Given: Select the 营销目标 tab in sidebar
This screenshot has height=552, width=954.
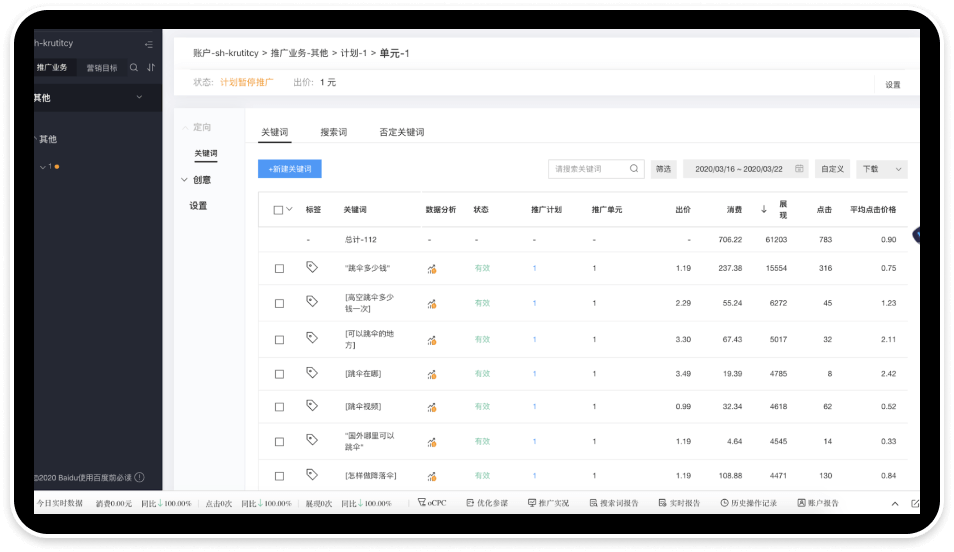Looking at the screenshot, I should pyautogui.click(x=102, y=68).
